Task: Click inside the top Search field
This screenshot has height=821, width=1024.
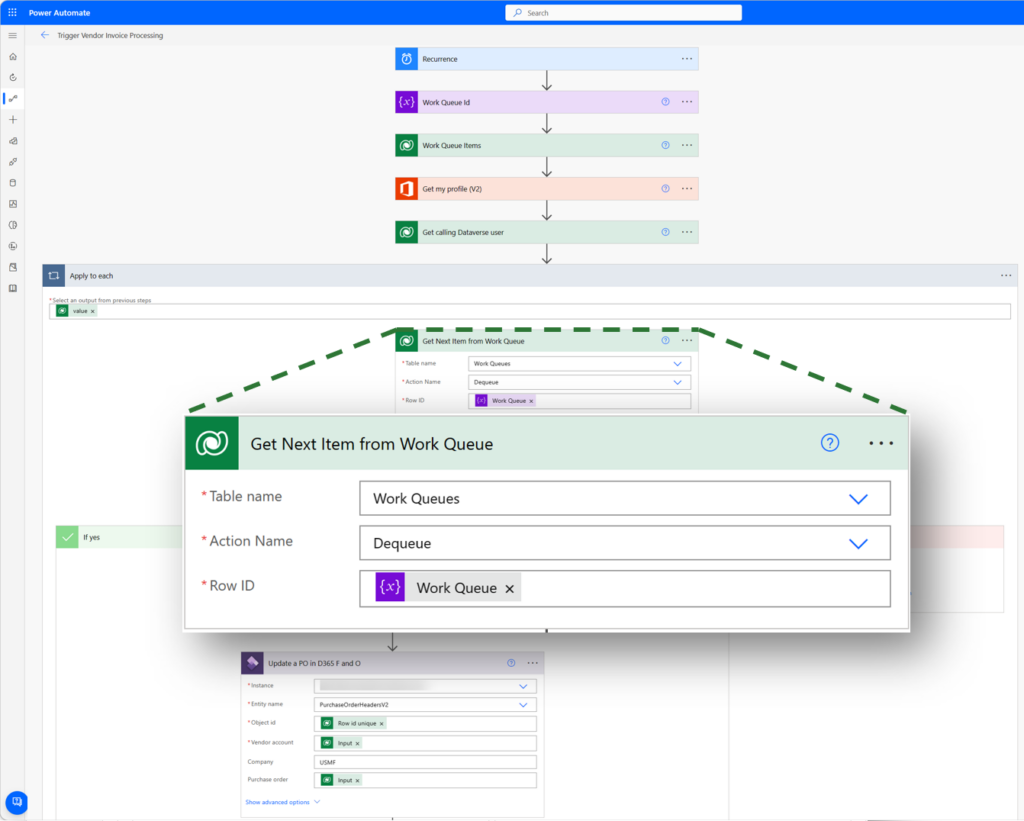Action: (x=622, y=11)
